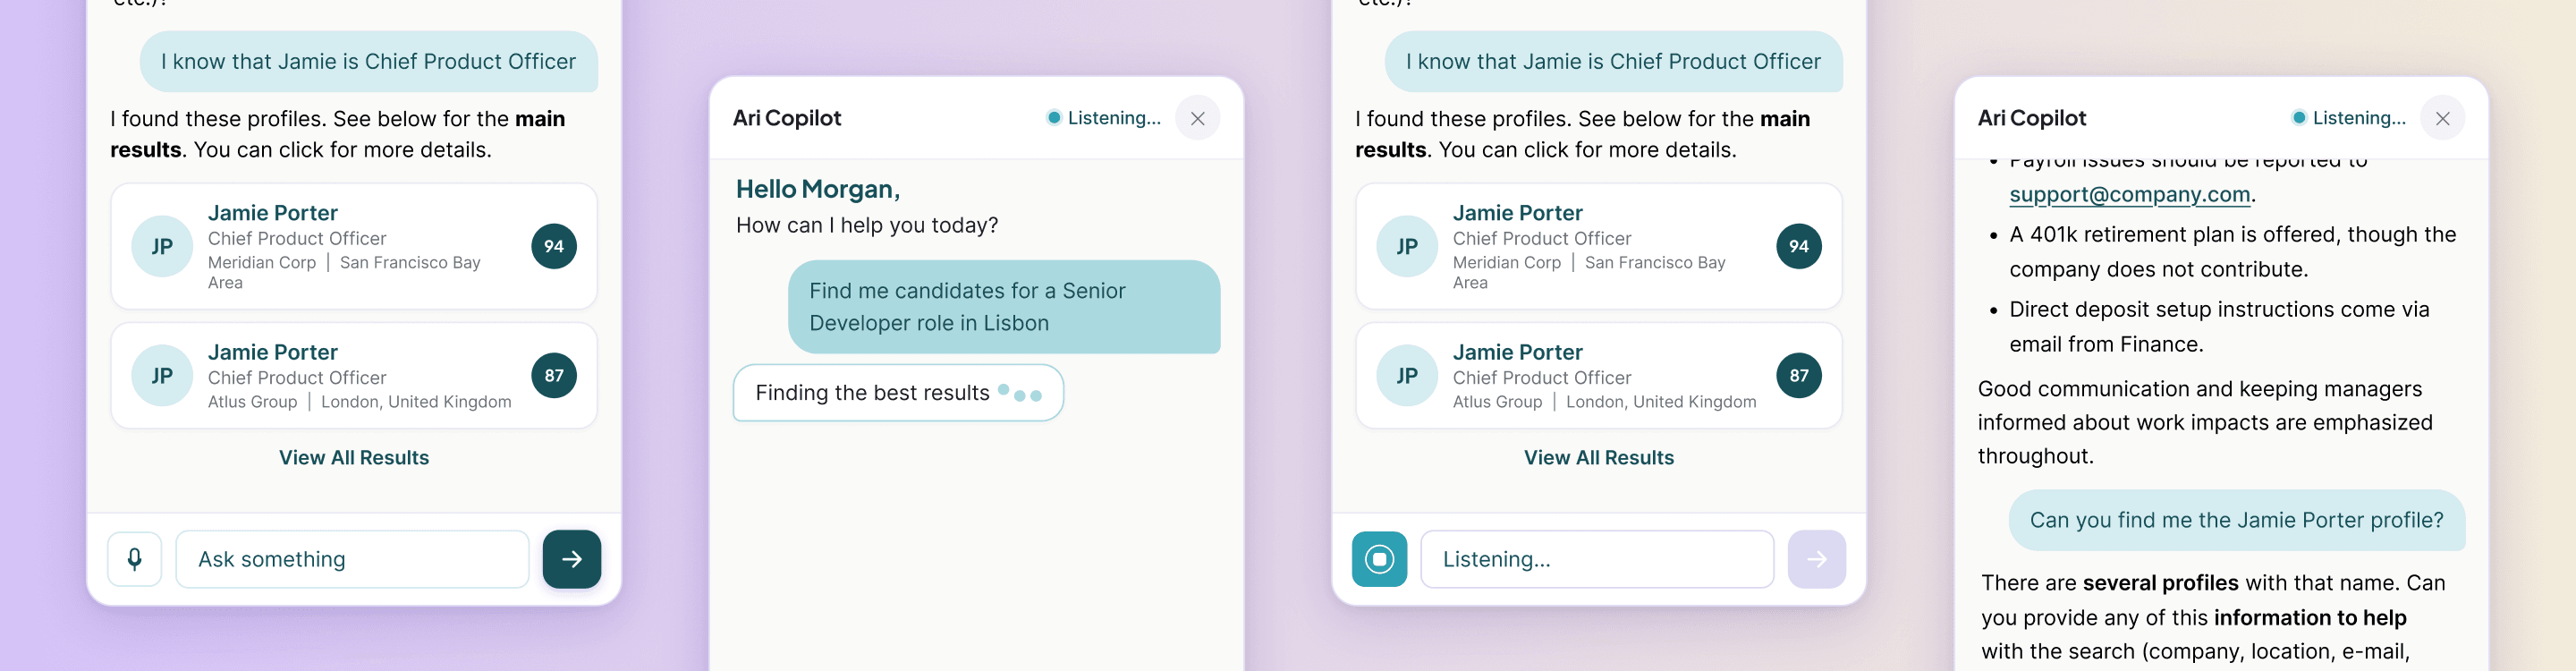Screen dimensions: 2576x671
Task: Click the faded send arrow beside Listening... input
Action: coord(1816,559)
